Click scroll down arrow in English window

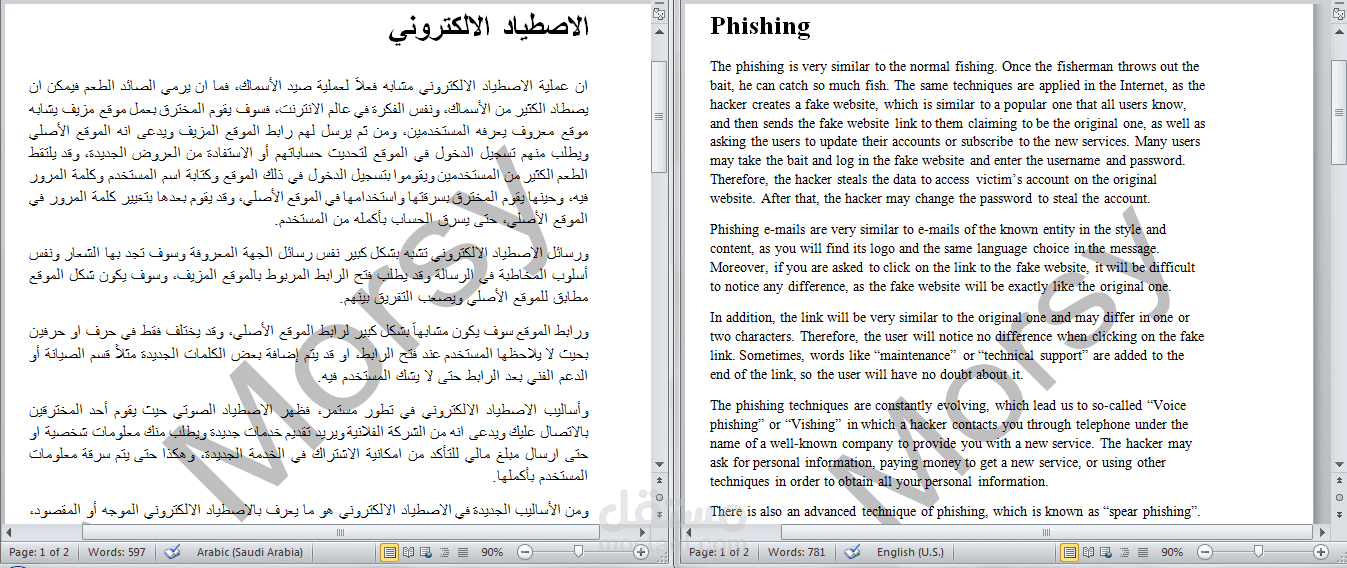[1339, 464]
